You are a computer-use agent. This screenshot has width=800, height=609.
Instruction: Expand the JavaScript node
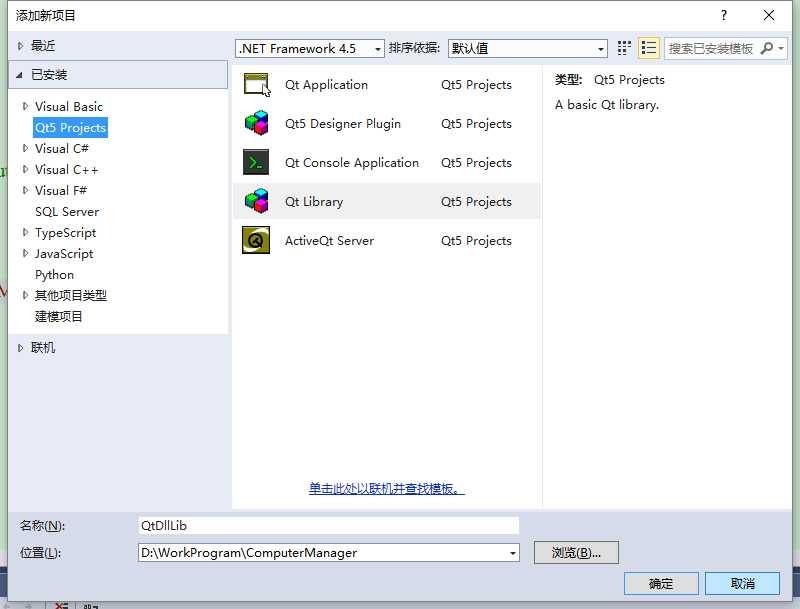(x=25, y=253)
